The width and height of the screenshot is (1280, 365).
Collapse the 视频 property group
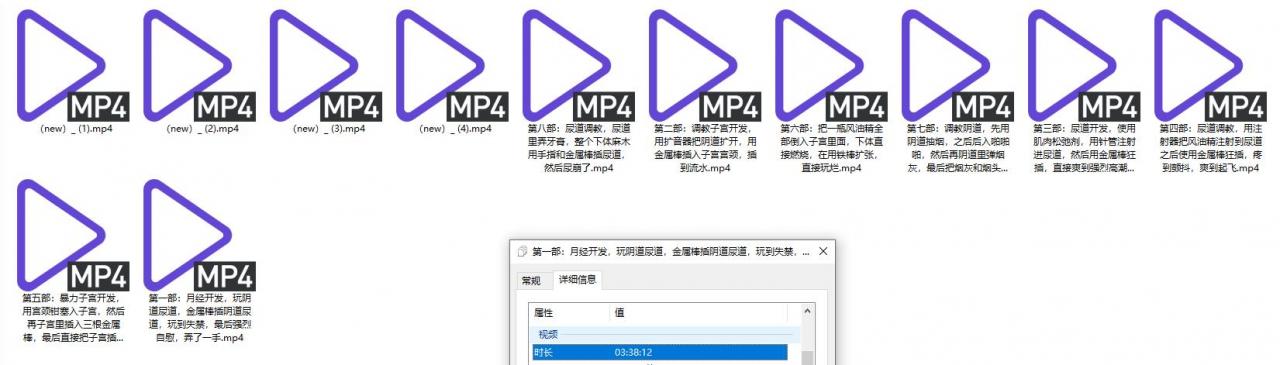549,335
